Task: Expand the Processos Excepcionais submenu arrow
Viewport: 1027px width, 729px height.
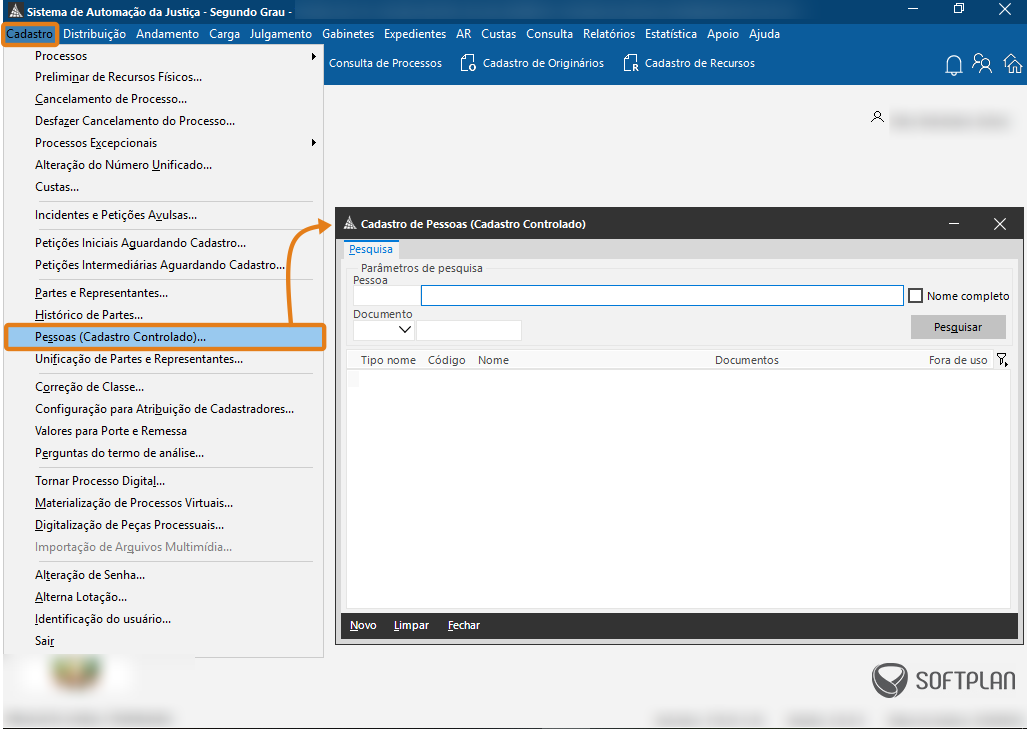Action: coord(314,143)
